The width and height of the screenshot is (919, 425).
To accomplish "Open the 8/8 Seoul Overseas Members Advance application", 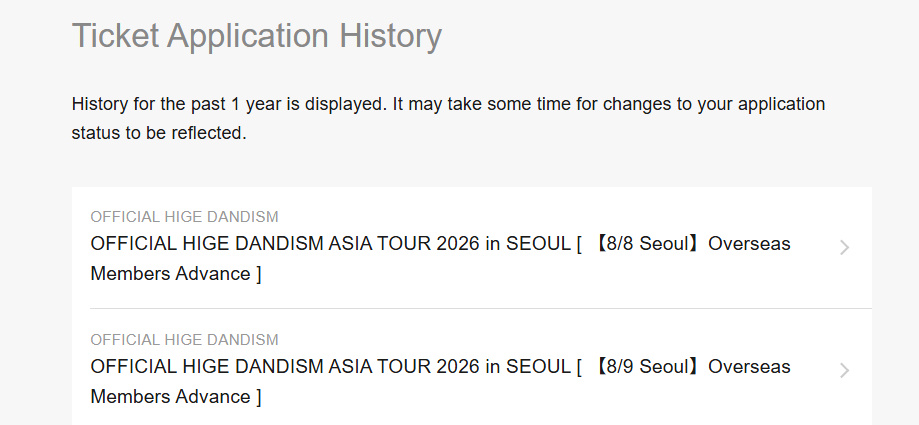I will [440, 259].
